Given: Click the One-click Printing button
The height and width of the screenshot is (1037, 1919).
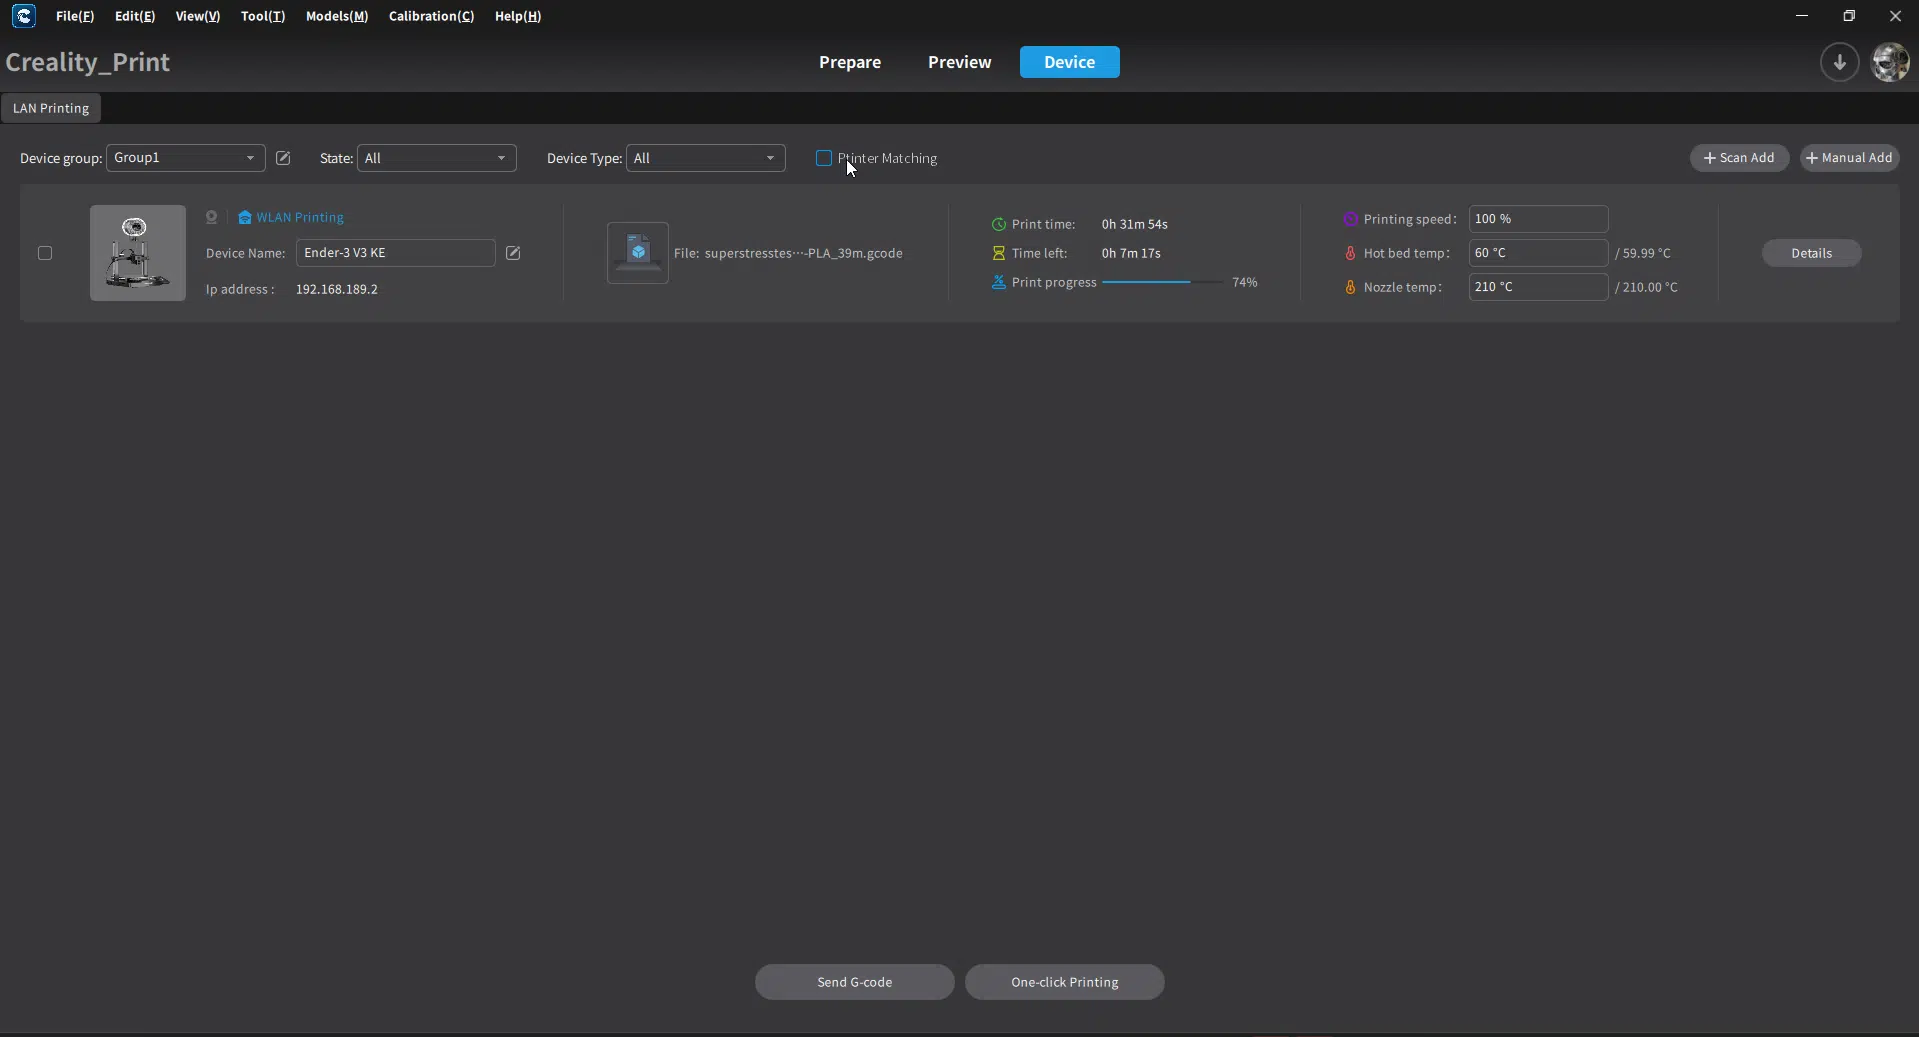Looking at the screenshot, I should point(1065,982).
